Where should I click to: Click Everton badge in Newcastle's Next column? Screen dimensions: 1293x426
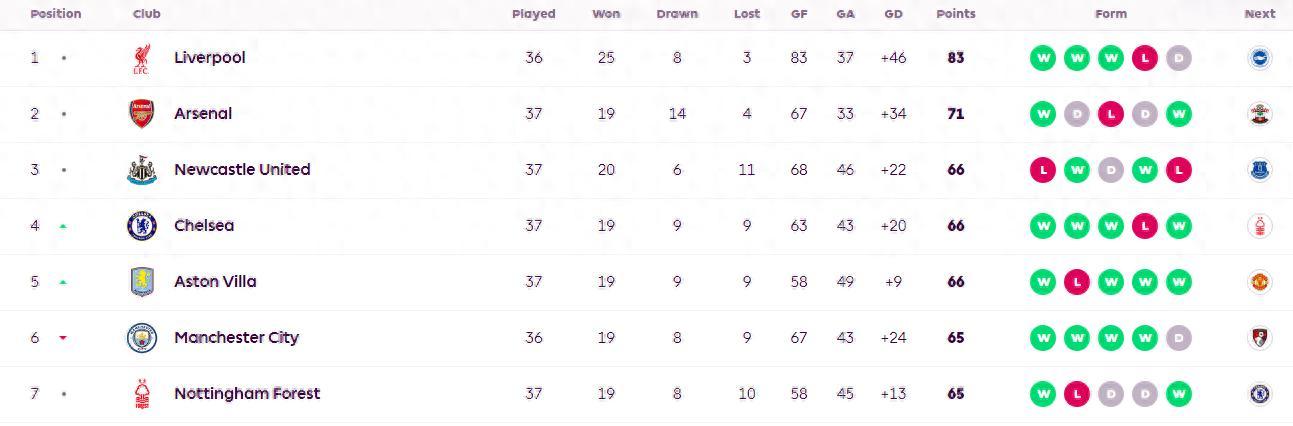tap(1260, 170)
